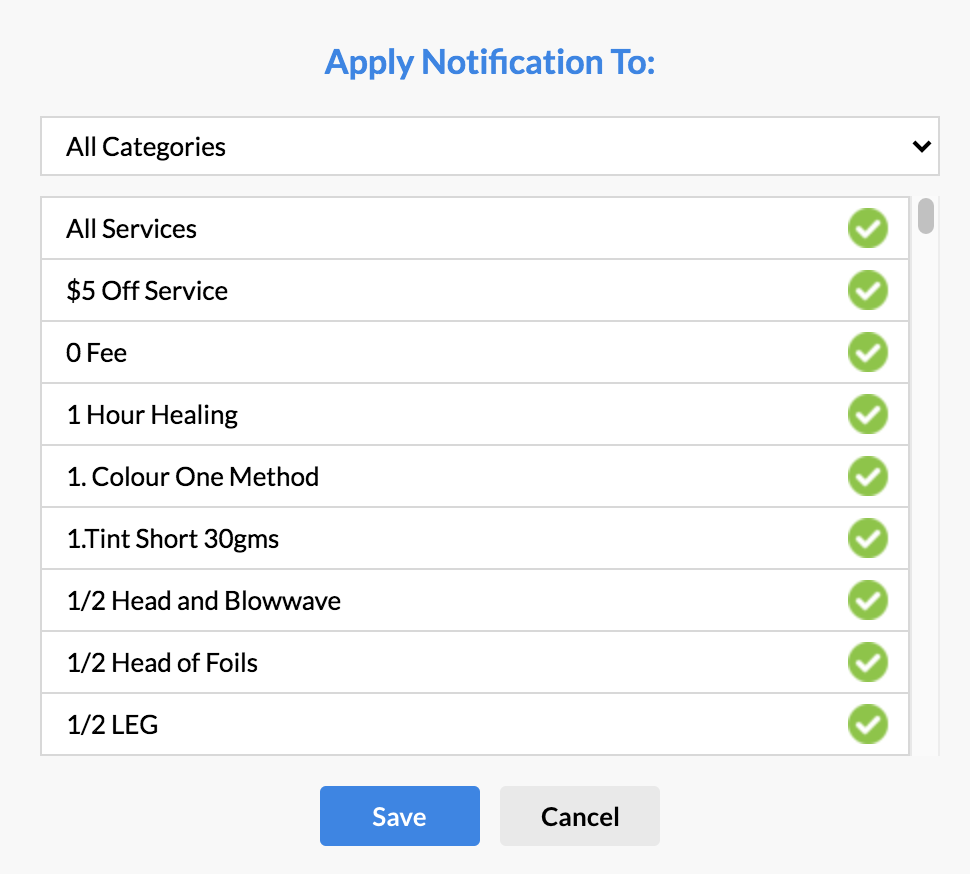Uncheck the $5 Off Service checkmark
970x874 pixels.
click(x=868, y=291)
